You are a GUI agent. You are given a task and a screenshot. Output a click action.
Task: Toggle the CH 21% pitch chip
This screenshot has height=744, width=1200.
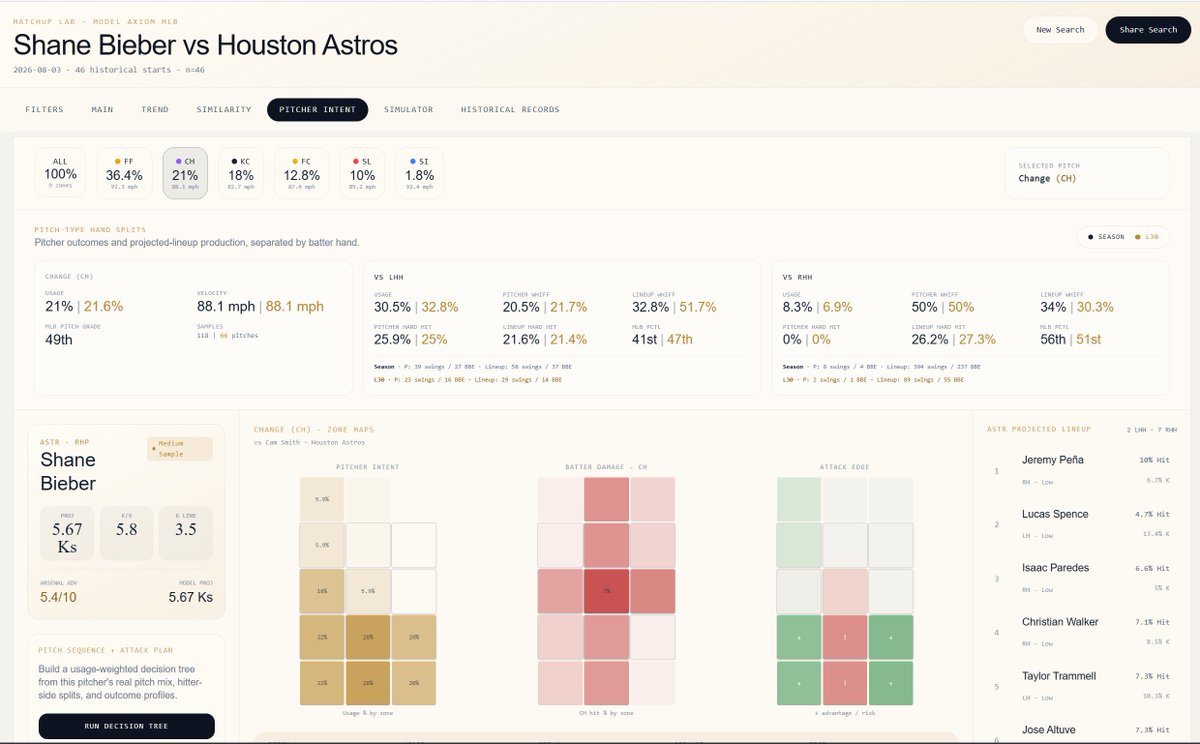click(185, 173)
